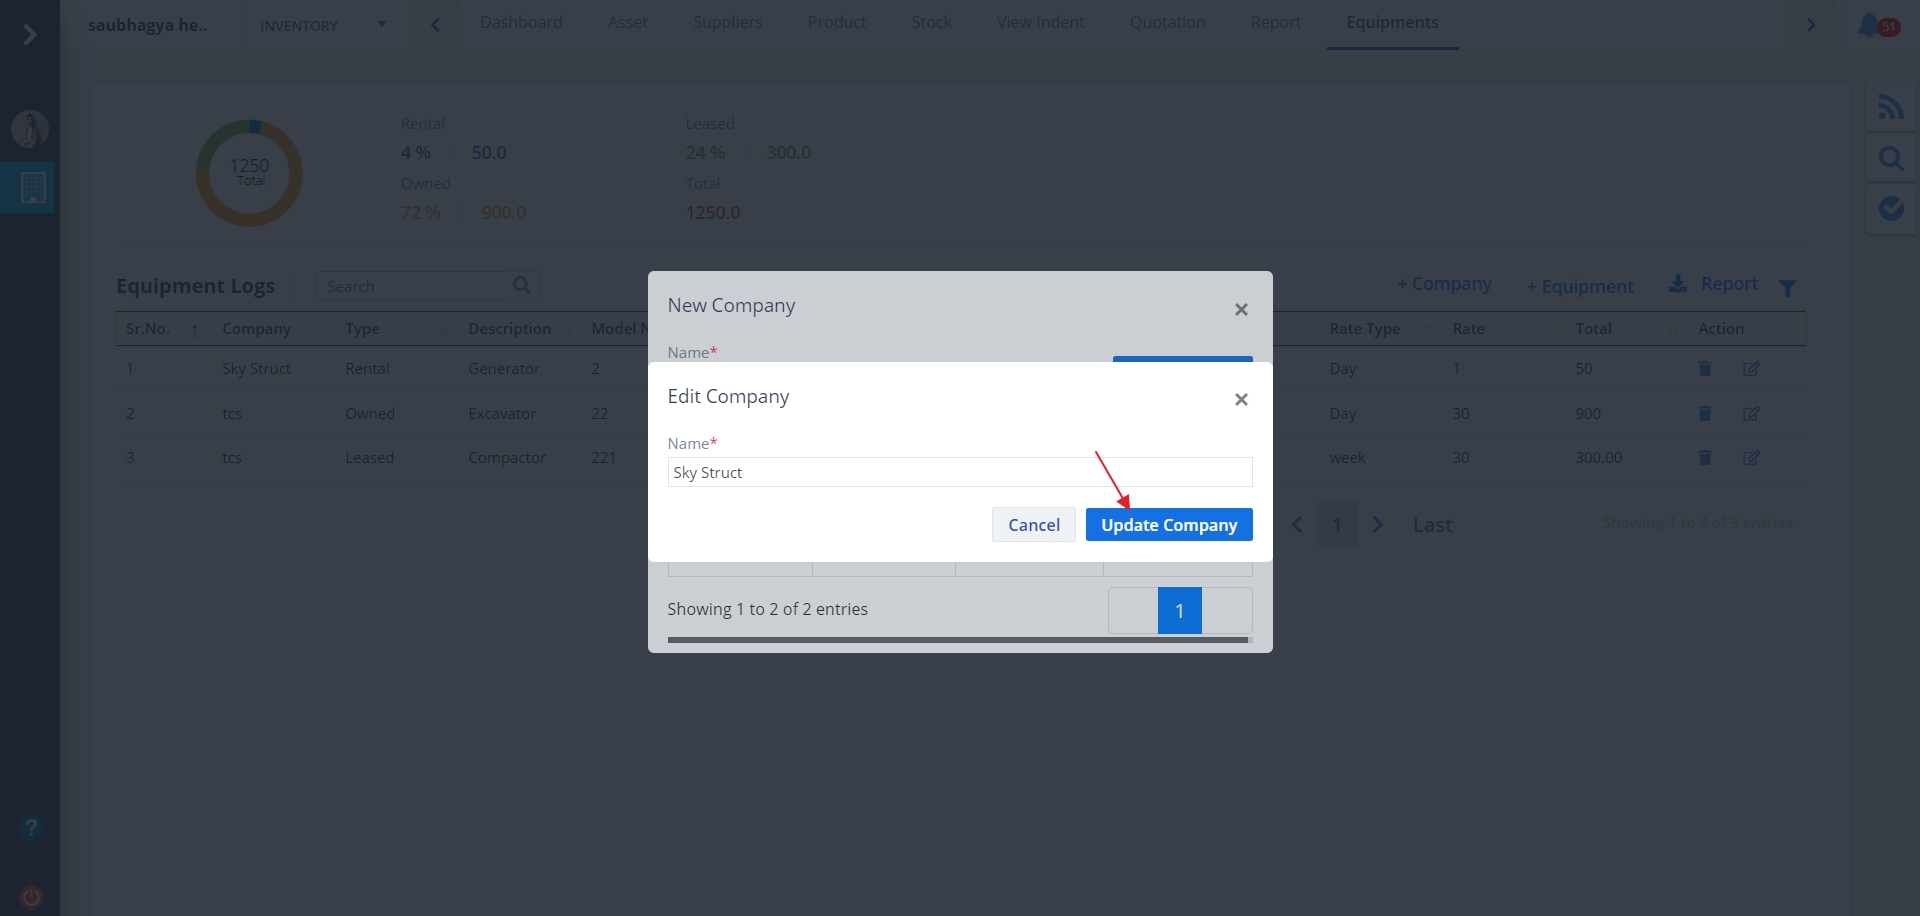The width and height of the screenshot is (1920, 916).
Task: Close the New Company dialog
Action: coord(1241,310)
